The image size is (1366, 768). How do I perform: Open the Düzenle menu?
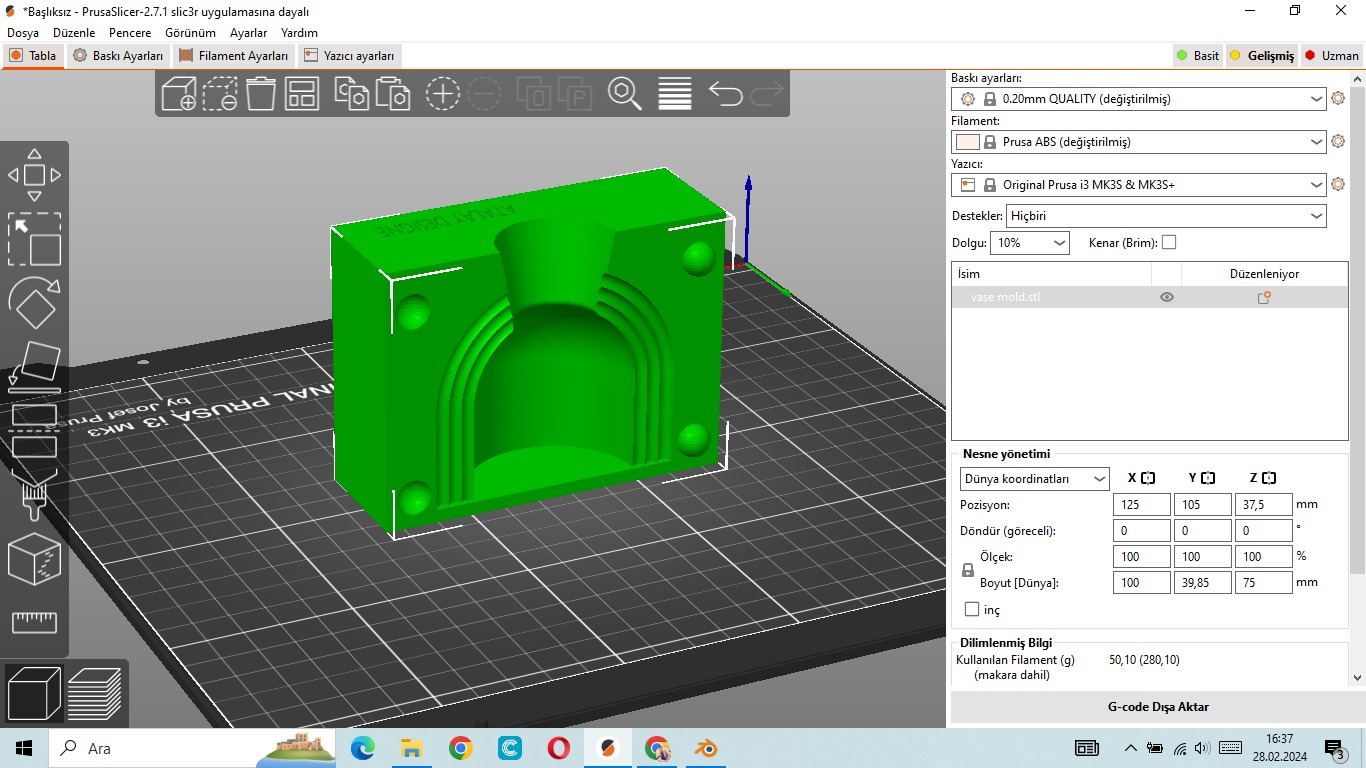tap(74, 33)
